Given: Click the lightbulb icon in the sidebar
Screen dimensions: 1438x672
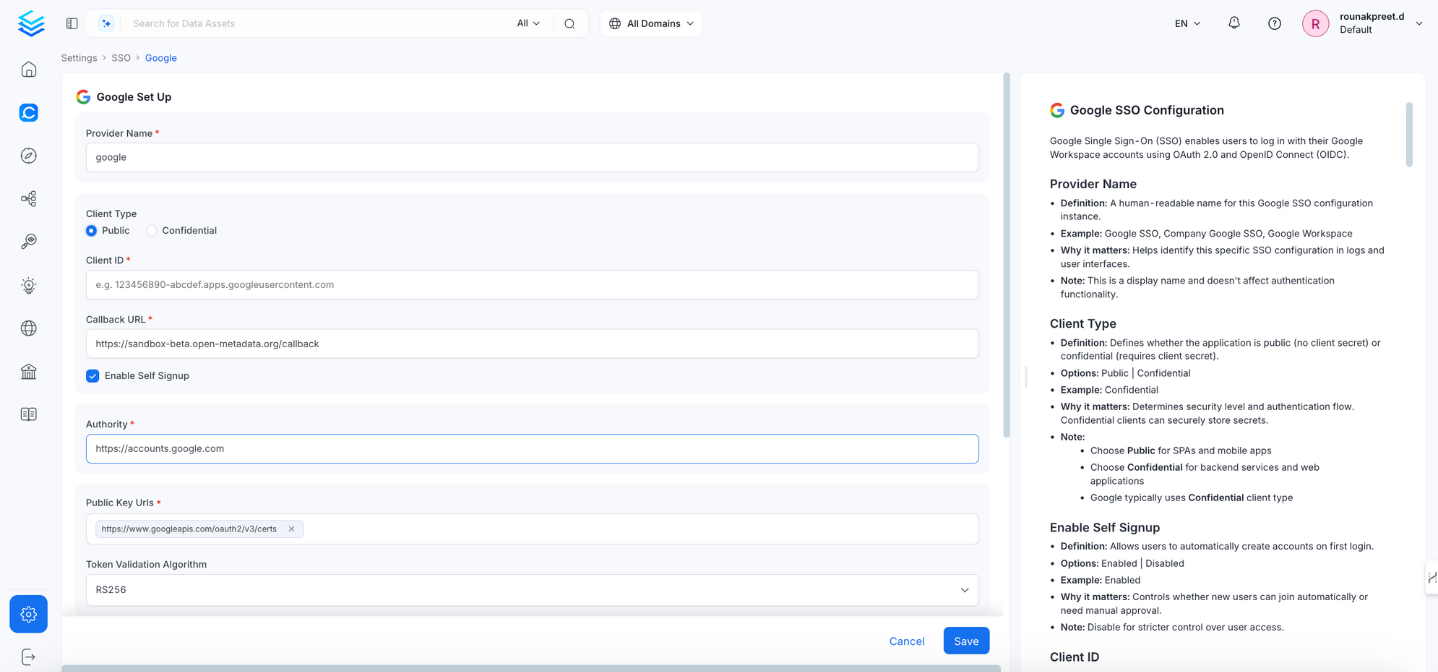Looking at the screenshot, I should (x=28, y=285).
